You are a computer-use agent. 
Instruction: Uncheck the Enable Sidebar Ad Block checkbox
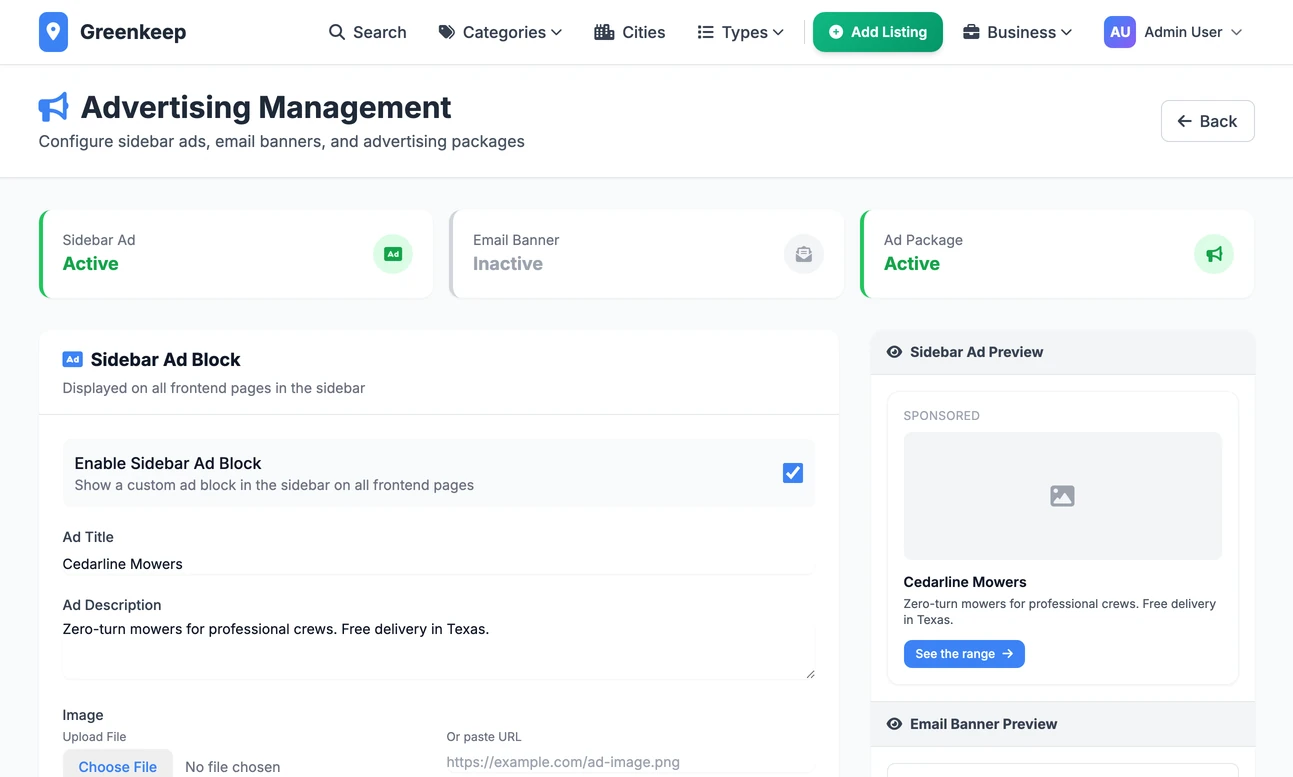(x=793, y=473)
